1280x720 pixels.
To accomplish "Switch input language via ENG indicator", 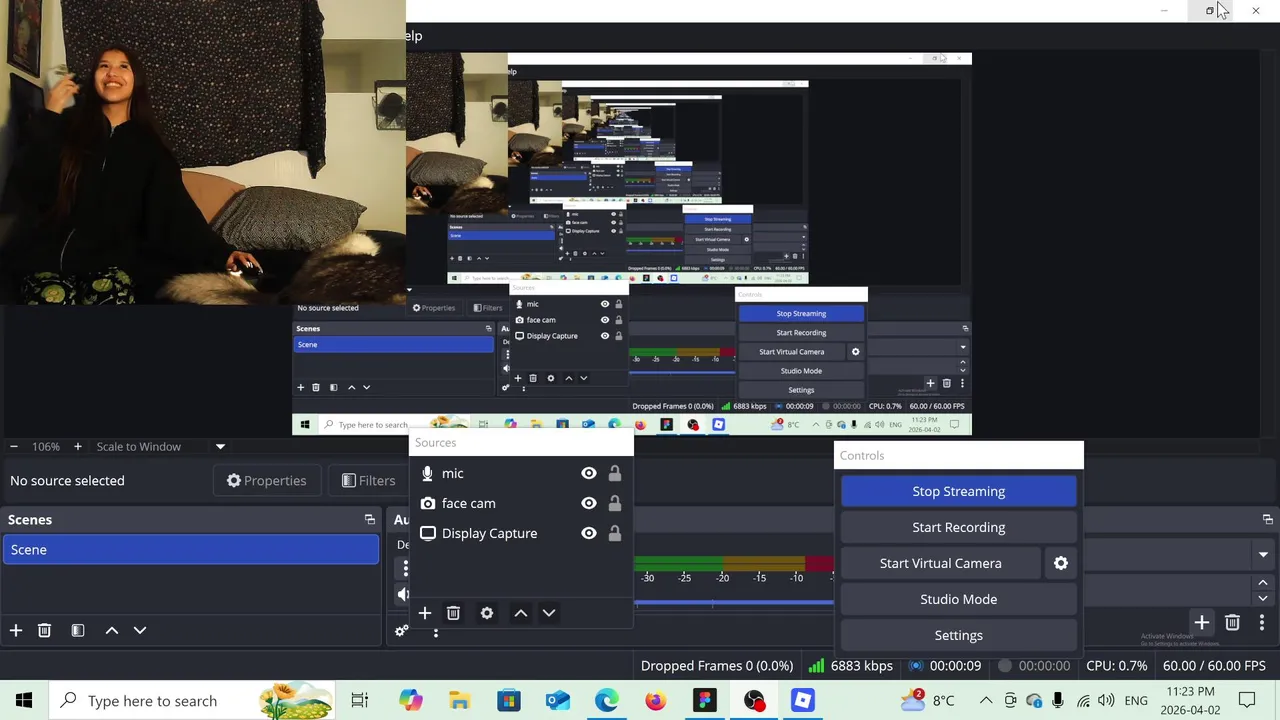I will pos(1136,700).
